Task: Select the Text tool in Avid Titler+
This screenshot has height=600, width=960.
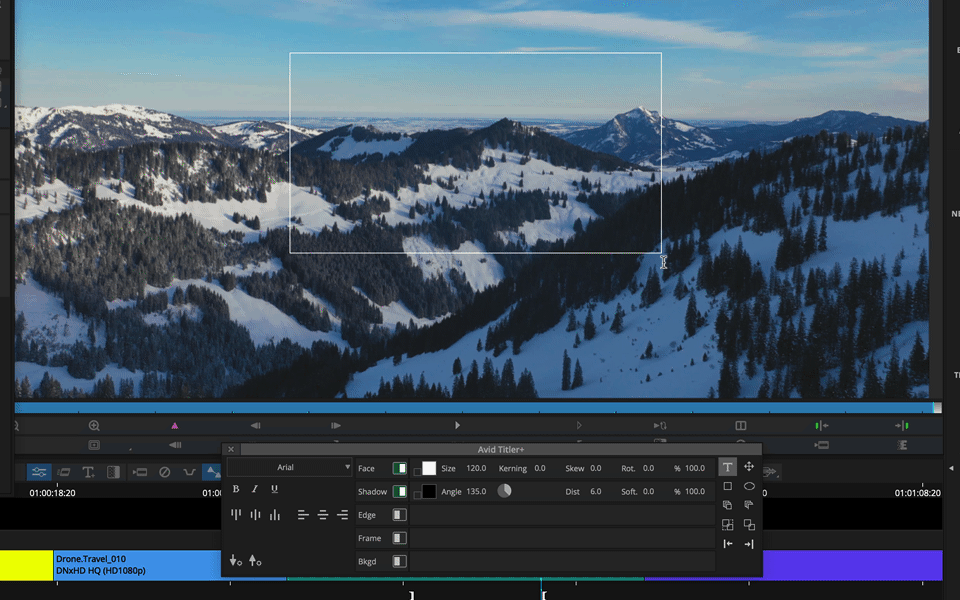Action: pos(727,467)
